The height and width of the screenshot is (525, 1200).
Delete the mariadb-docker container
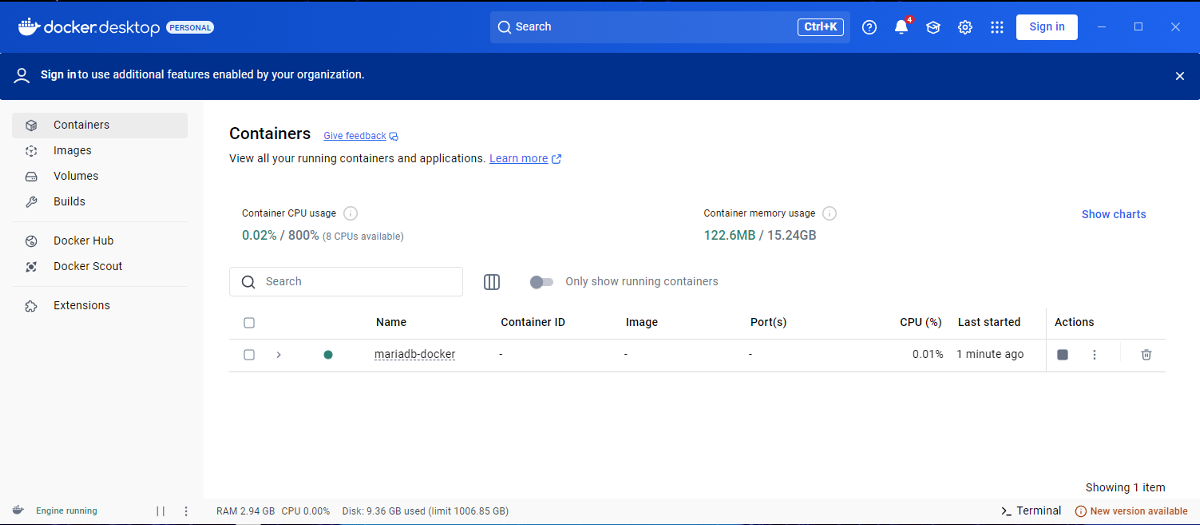click(1146, 355)
